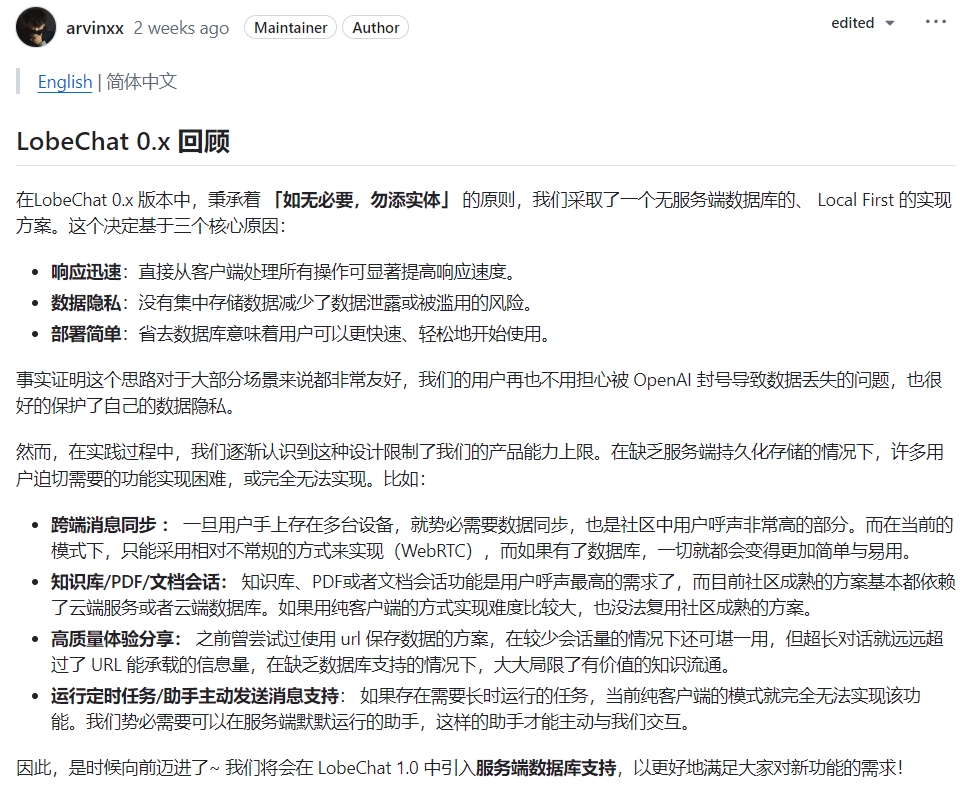Open the arvinxx username link
The width and height of the screenshot is (970, 789).
pos(95,28)
